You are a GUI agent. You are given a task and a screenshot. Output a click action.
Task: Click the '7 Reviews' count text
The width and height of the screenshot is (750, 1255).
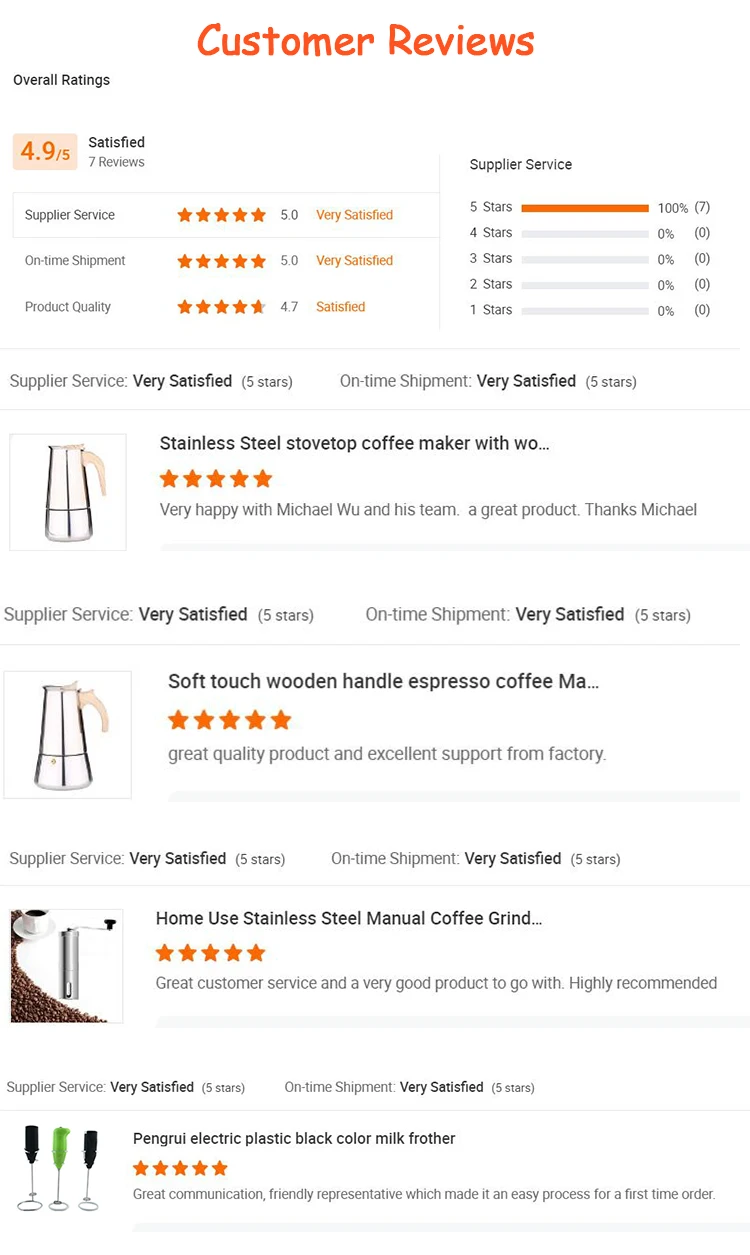click(116, 162)
